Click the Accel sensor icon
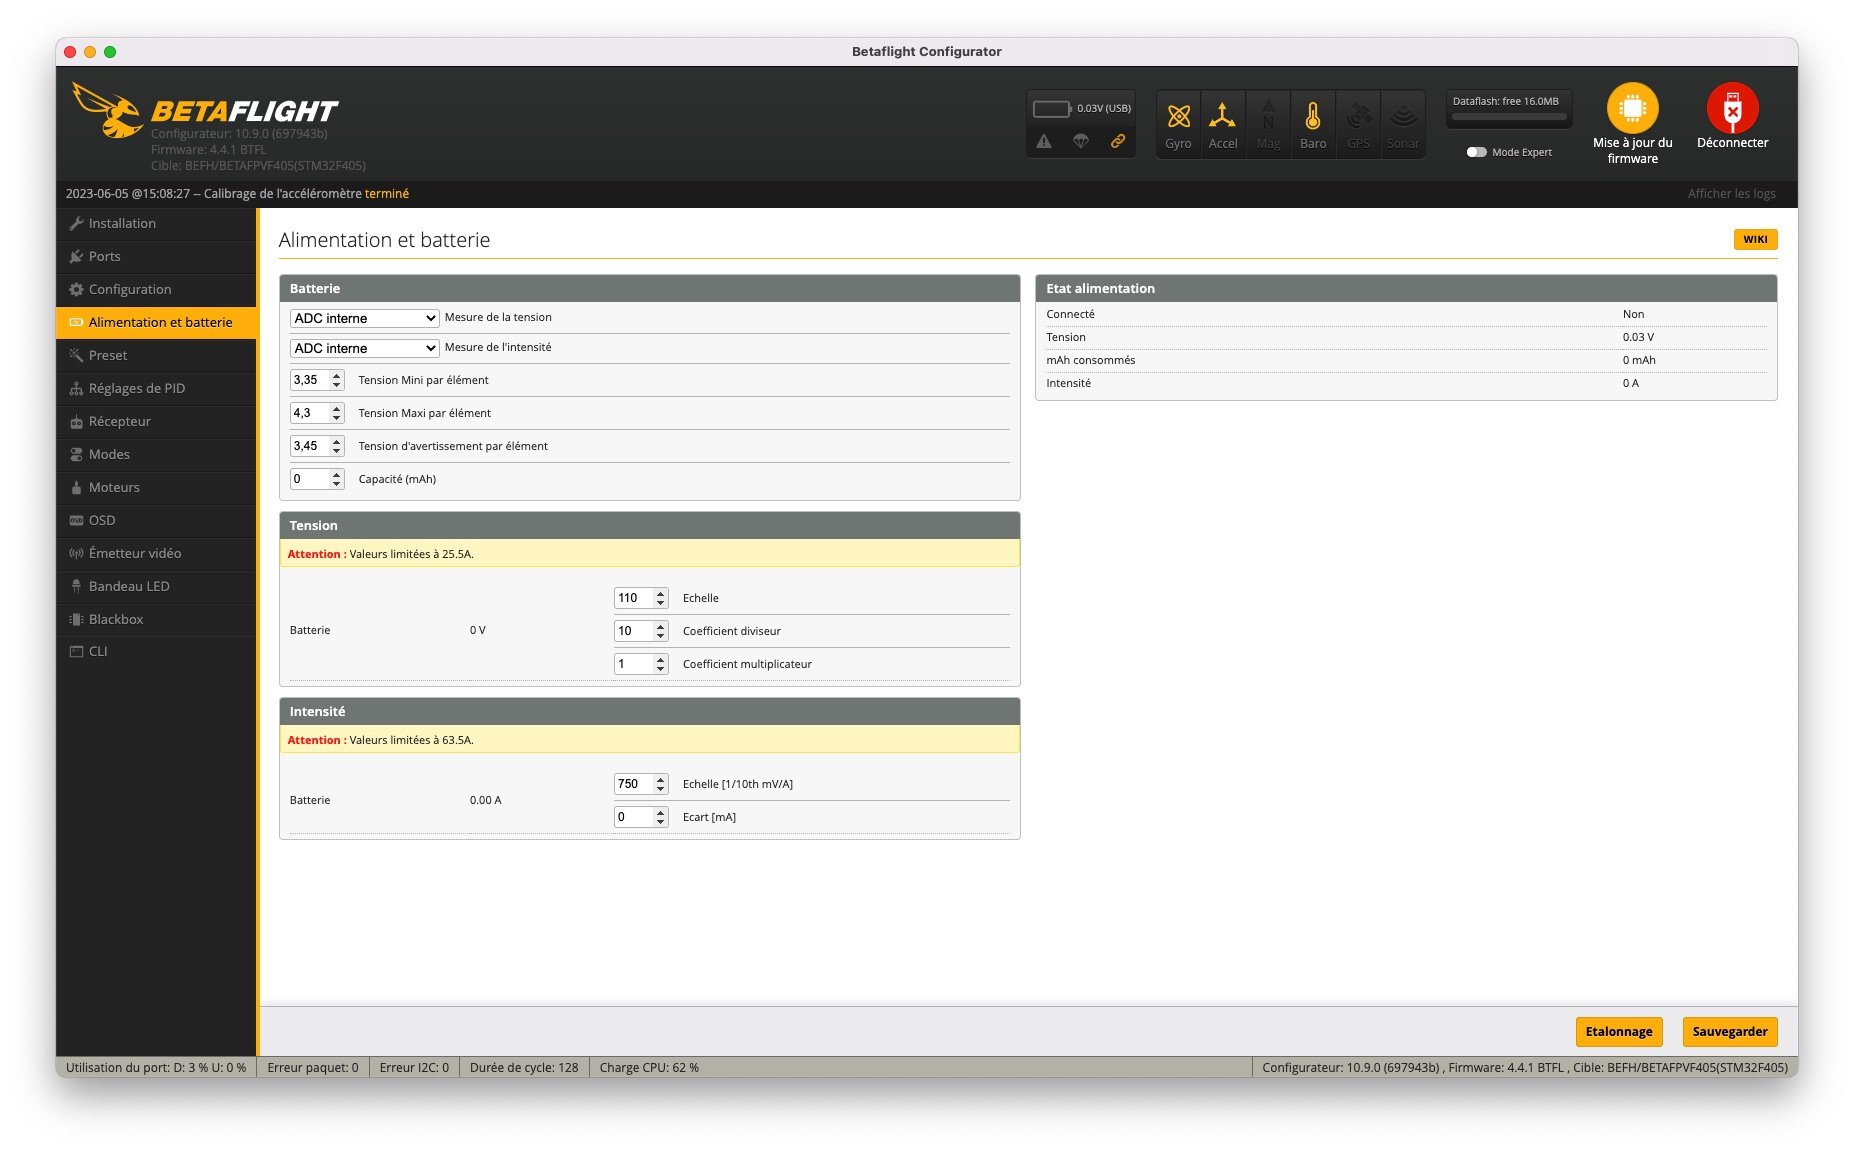The height and width of the screenshot is (1151, 1854). click(1222, 116)
